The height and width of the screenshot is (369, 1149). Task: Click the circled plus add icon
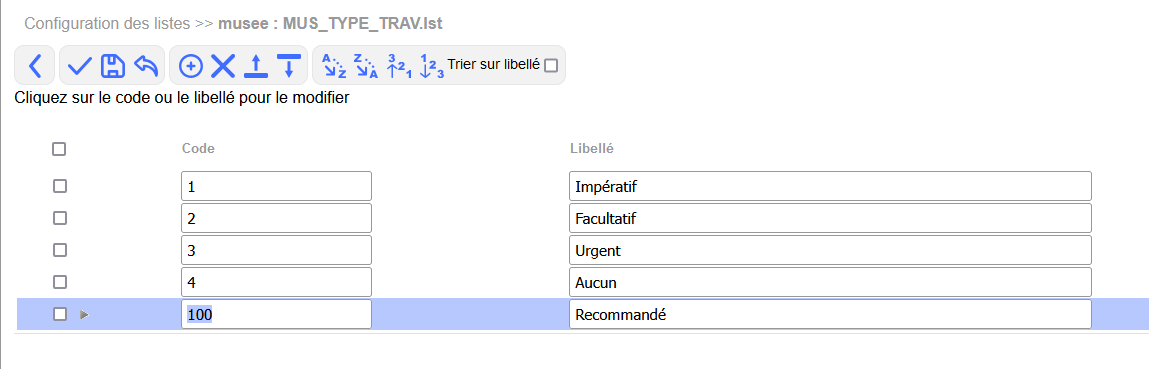pyautogui.click(x=191, y=66)
